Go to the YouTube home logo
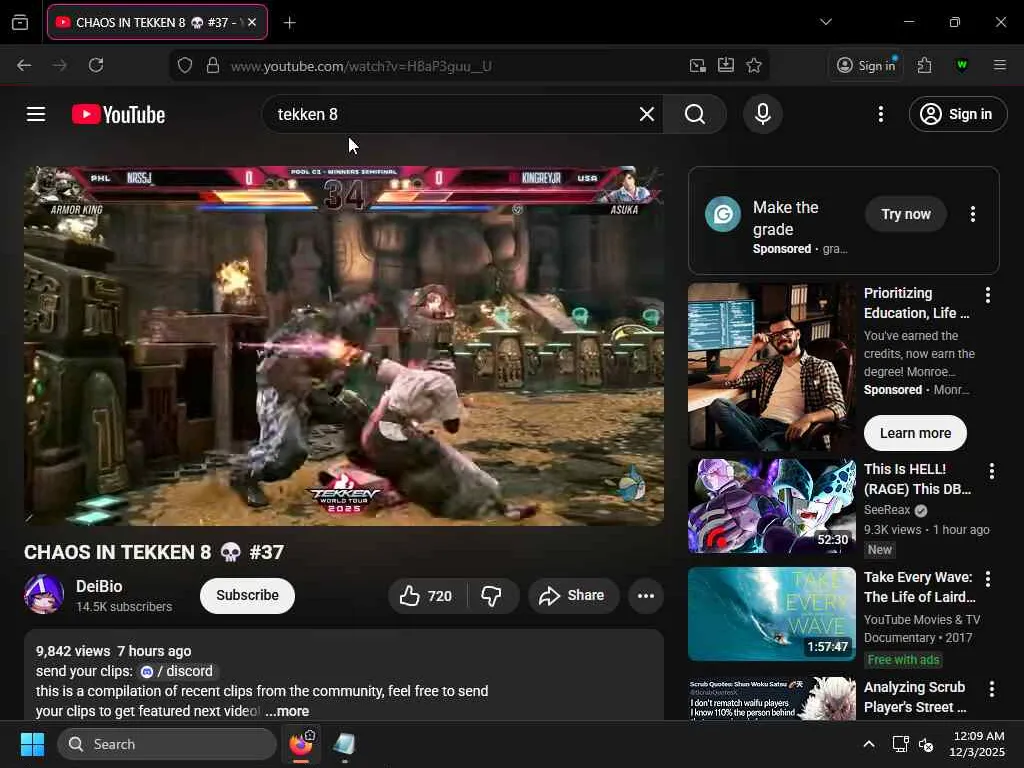 click(x=118, y=114)
